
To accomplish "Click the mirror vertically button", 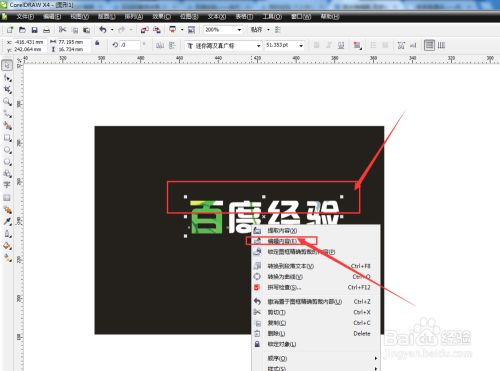I will click(x=172, y=45).
